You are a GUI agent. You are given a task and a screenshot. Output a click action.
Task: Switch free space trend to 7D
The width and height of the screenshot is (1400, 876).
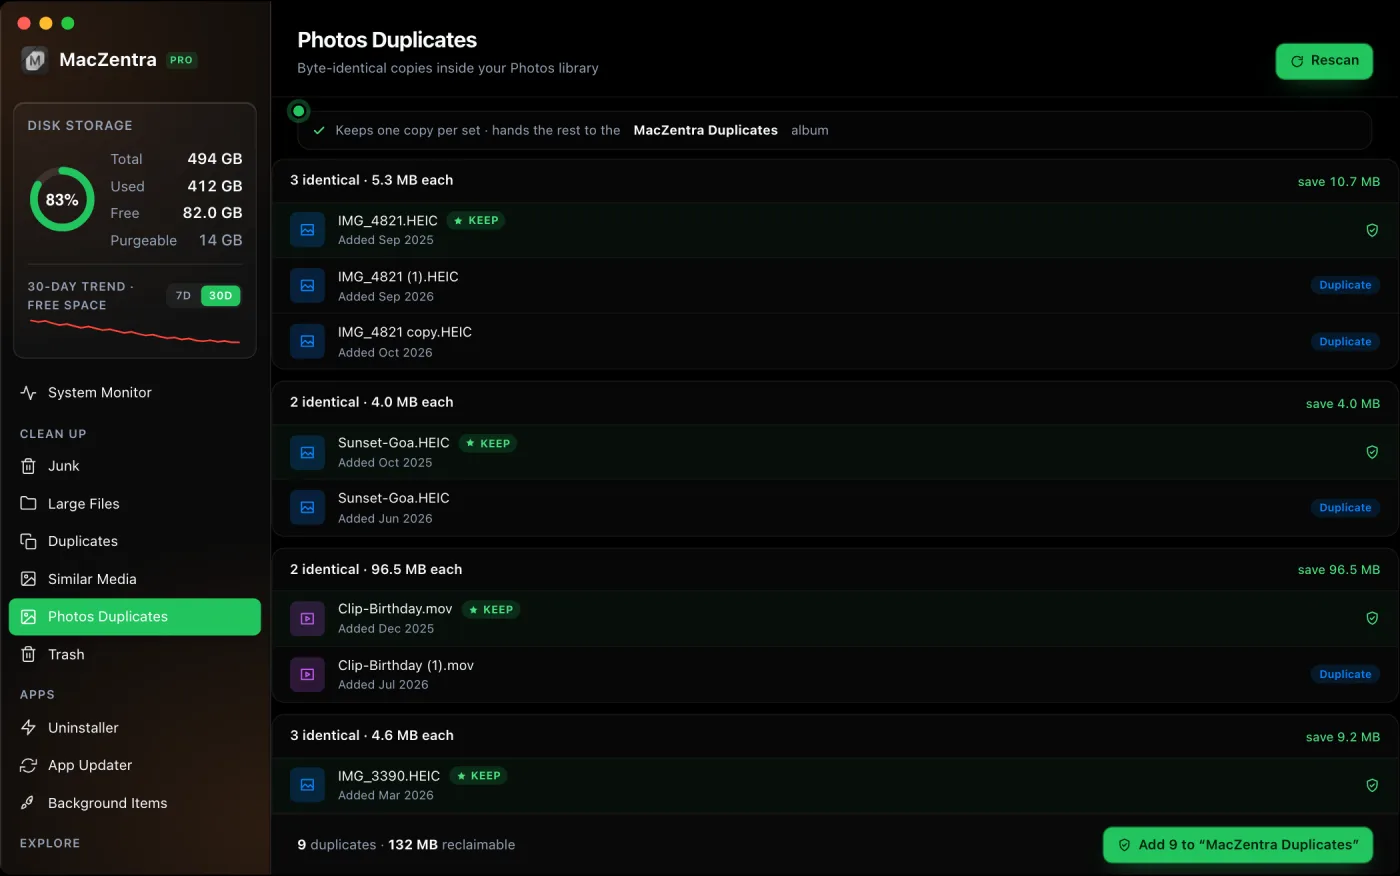coord(183,296)
